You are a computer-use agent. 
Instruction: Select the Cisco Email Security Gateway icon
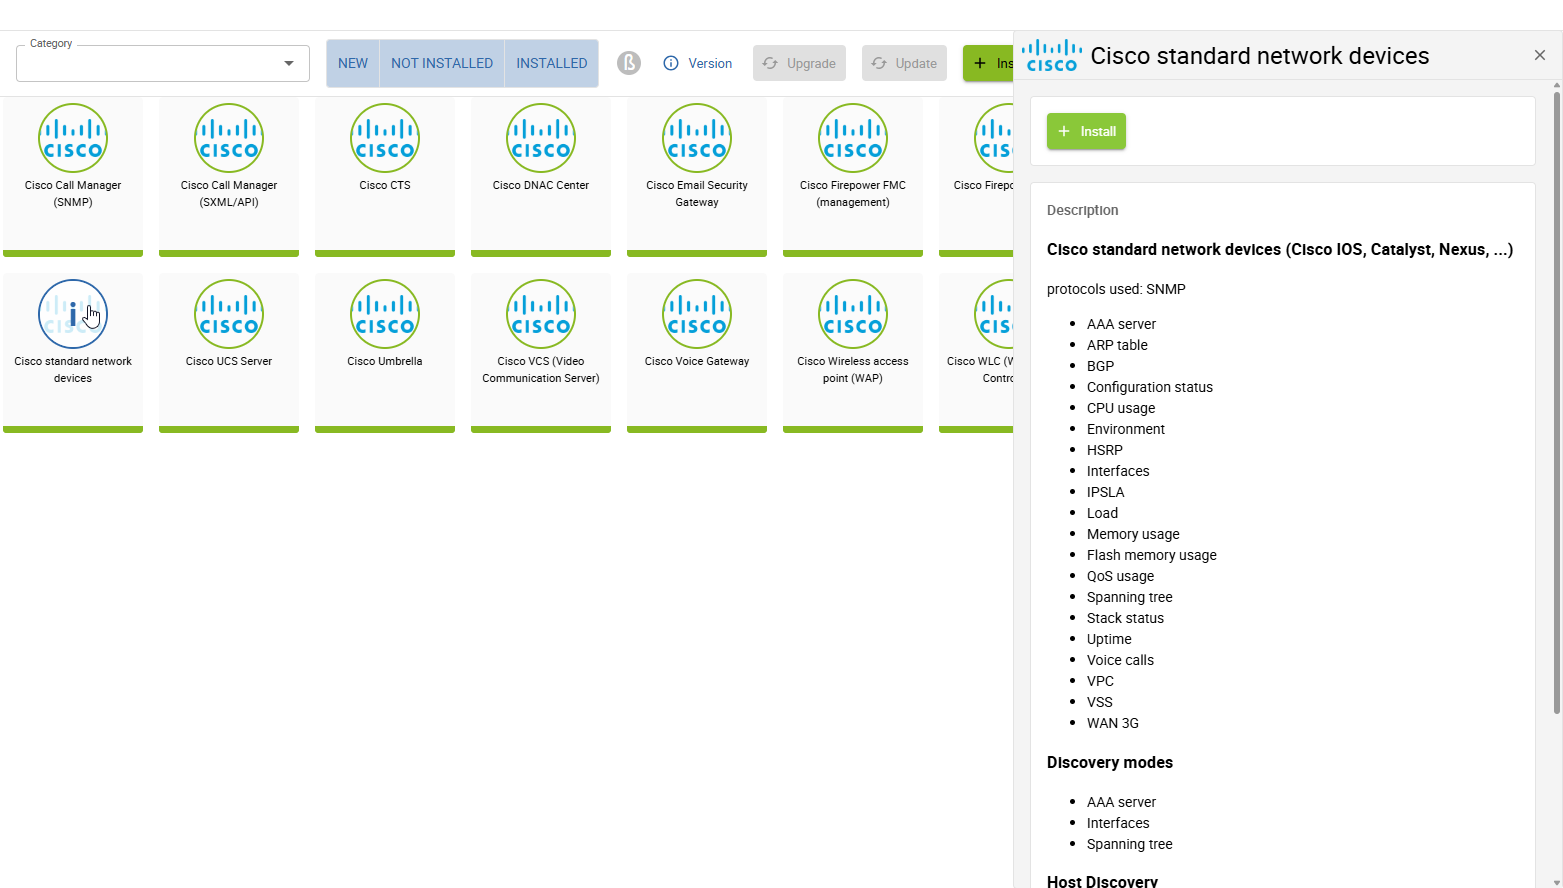697,138
